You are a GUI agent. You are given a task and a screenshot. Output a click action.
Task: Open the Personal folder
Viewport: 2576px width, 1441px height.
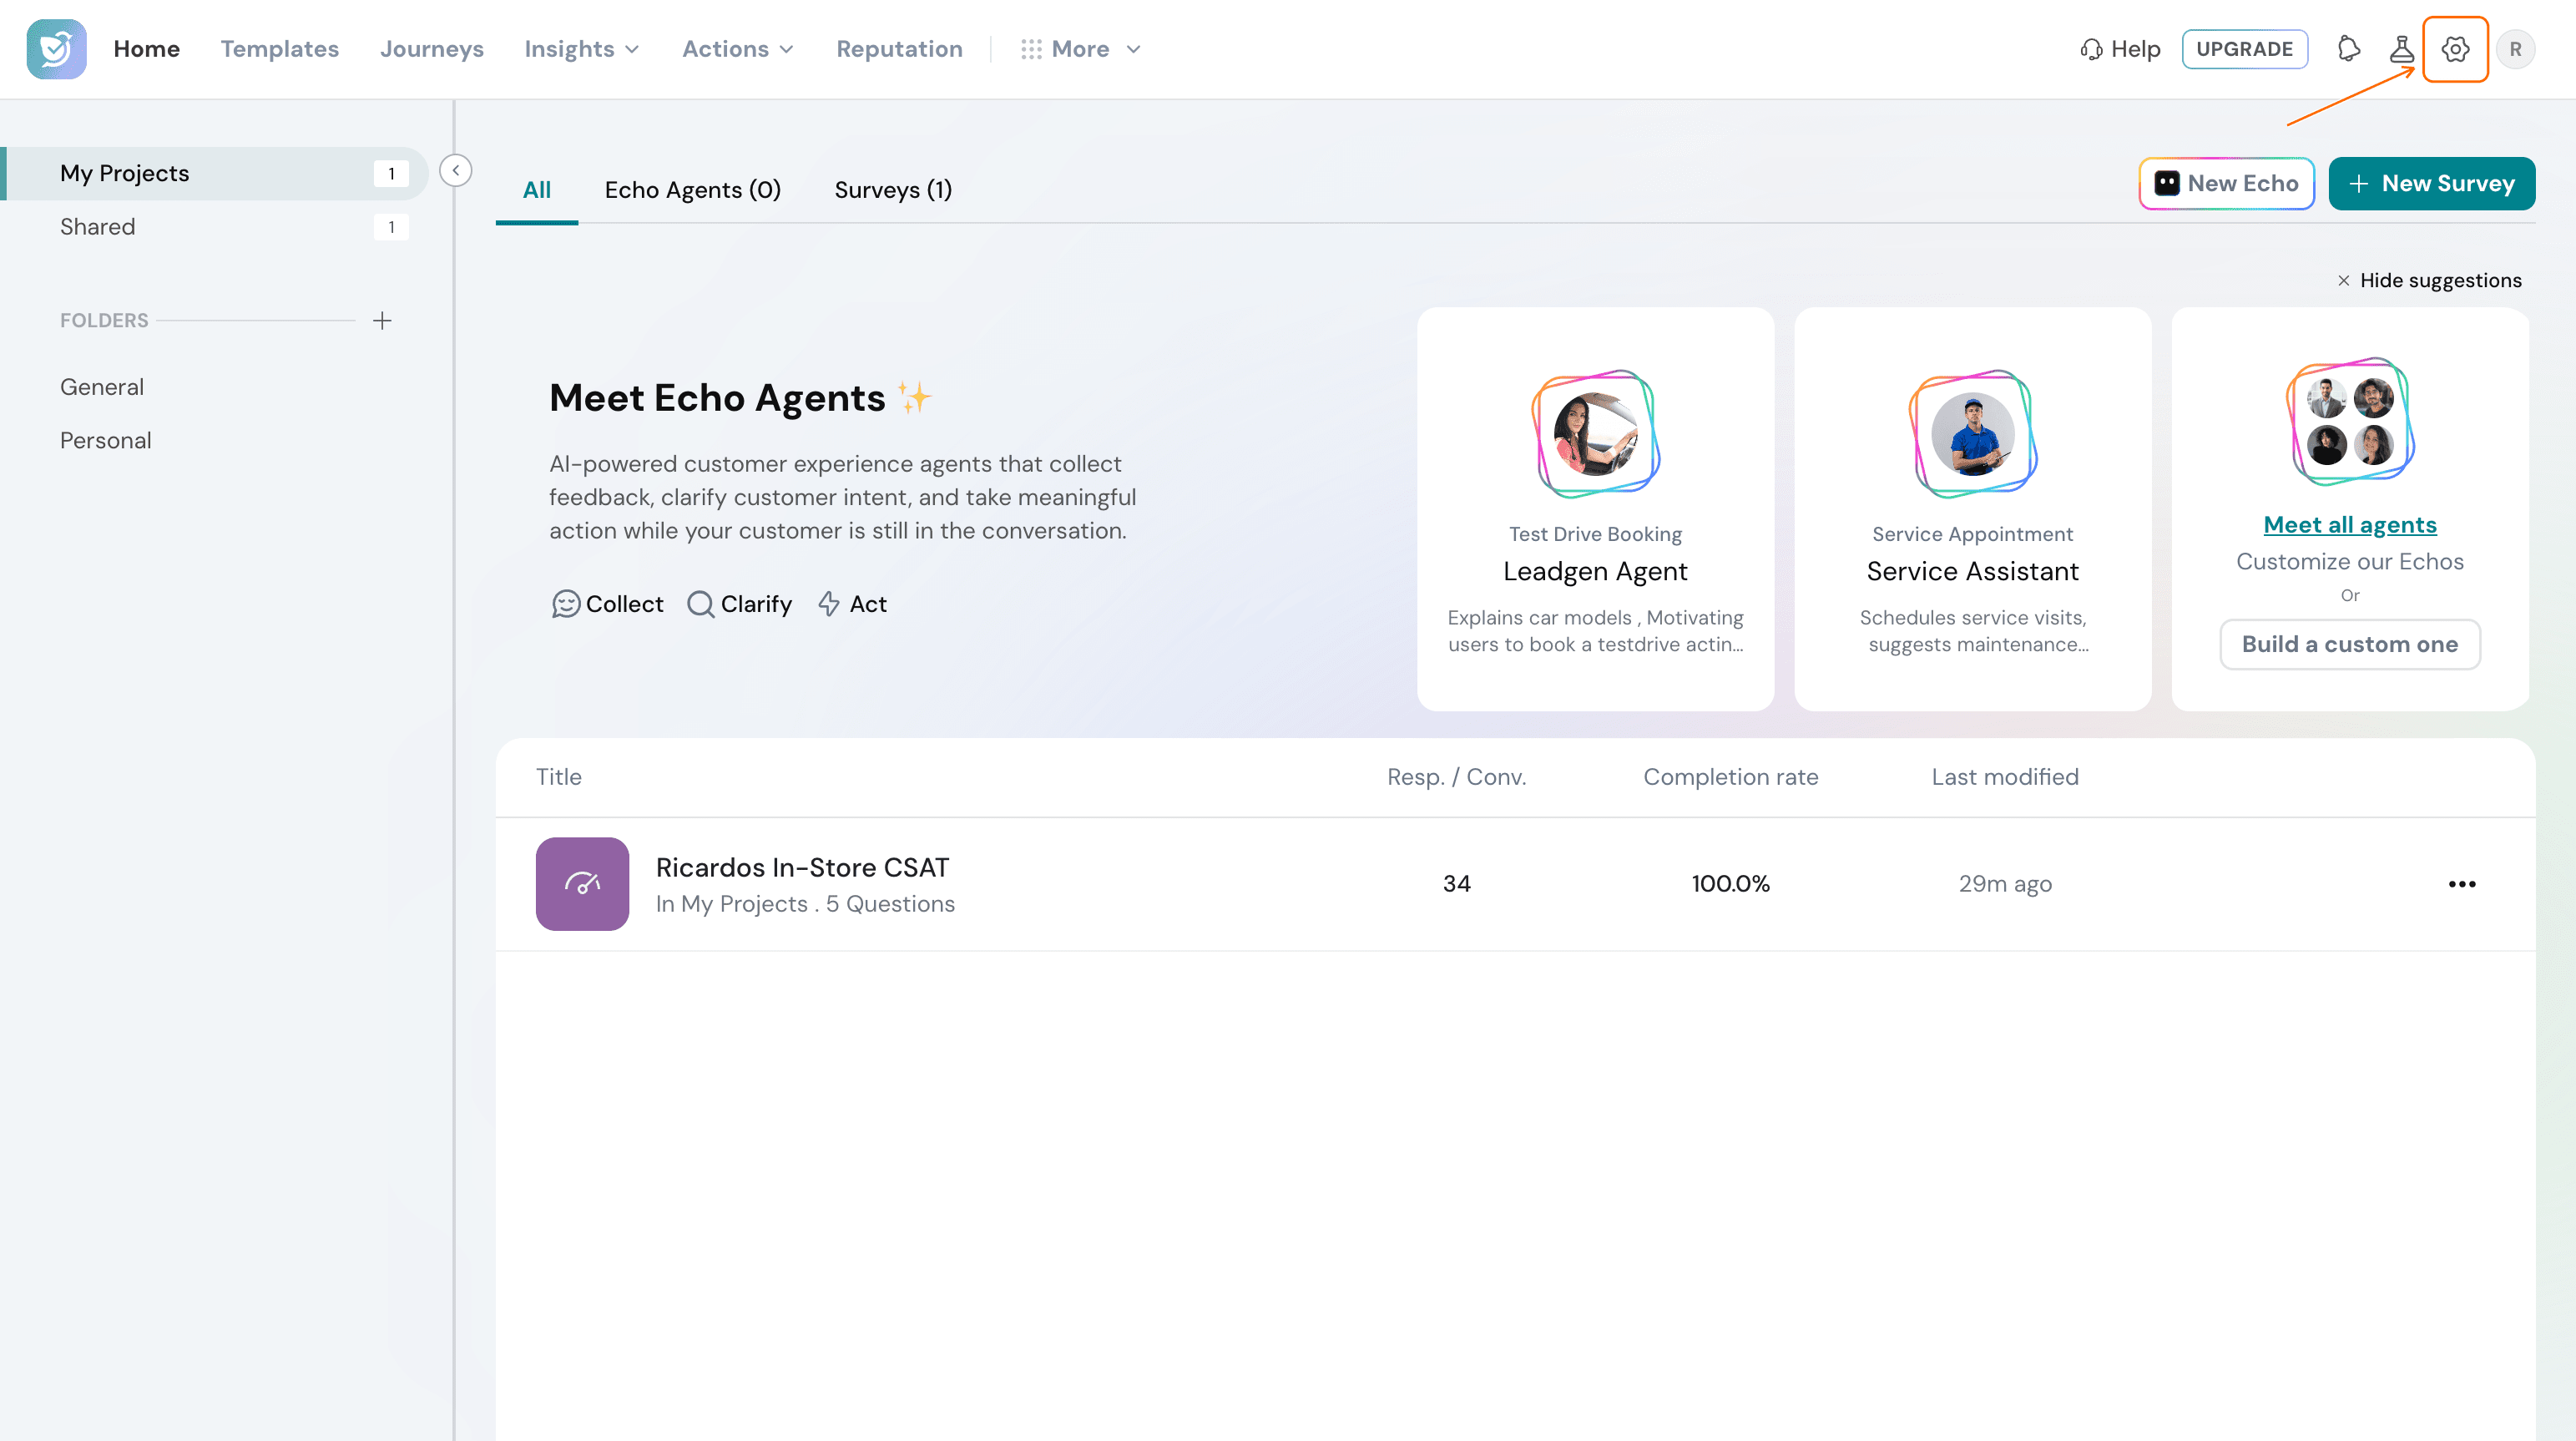click(x=106, y=440)
